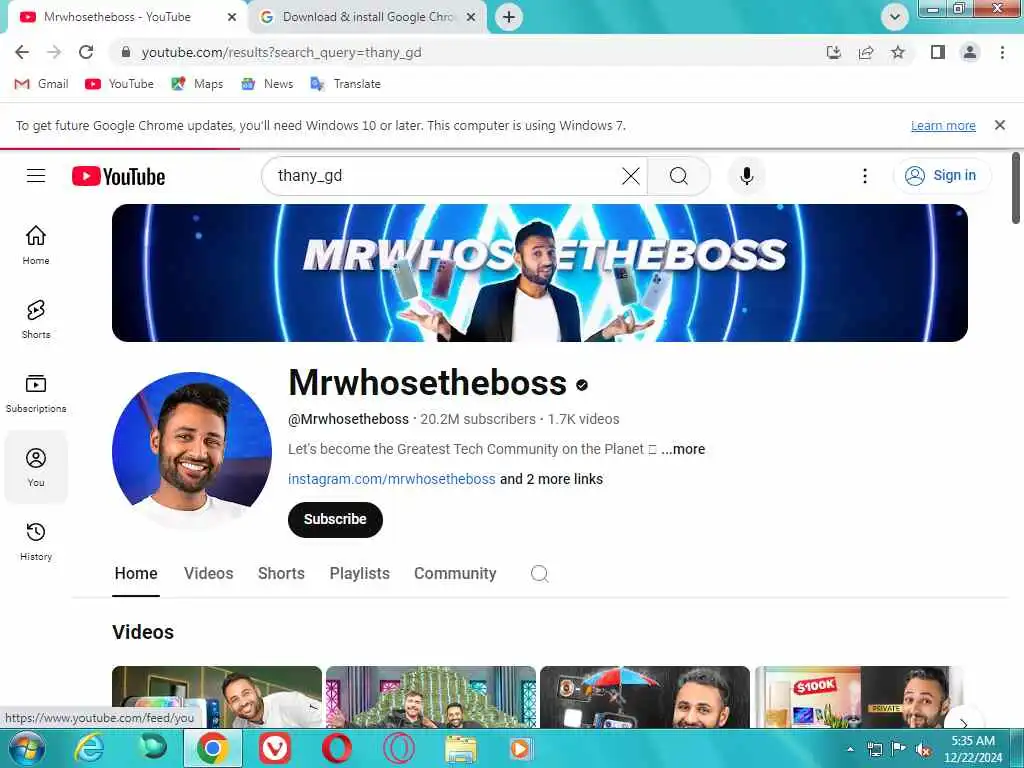Open the red Opera browser from the taskbar
Screen dimensions: 1024x768
[337, 749]
